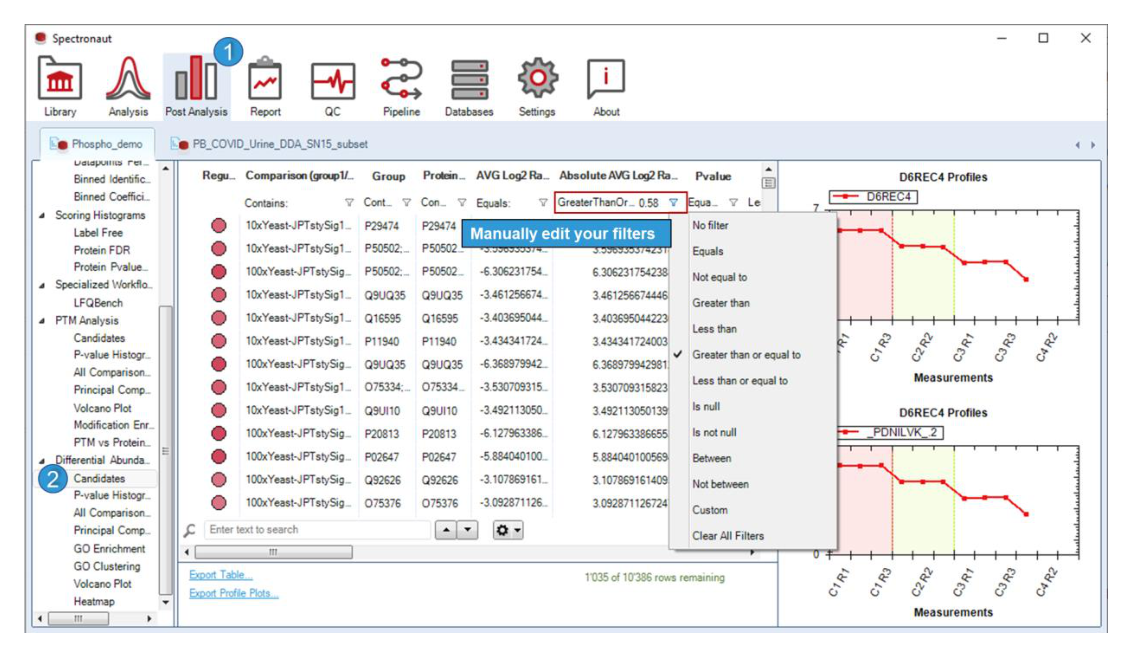Screen dimensions: 1132x657
Task: Open the Databases module
Action: (469, 87)
